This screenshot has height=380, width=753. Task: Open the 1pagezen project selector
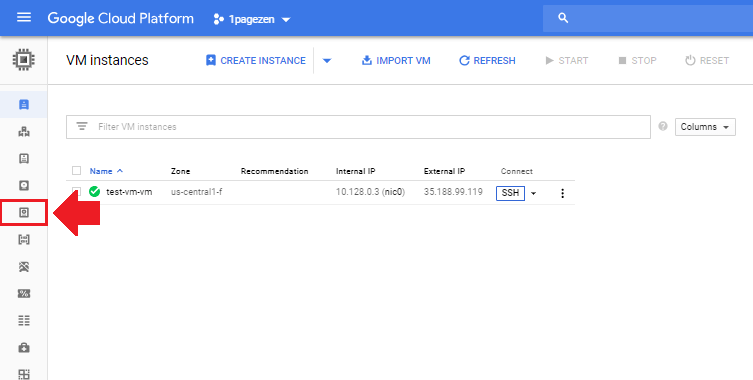pos(252,19)
